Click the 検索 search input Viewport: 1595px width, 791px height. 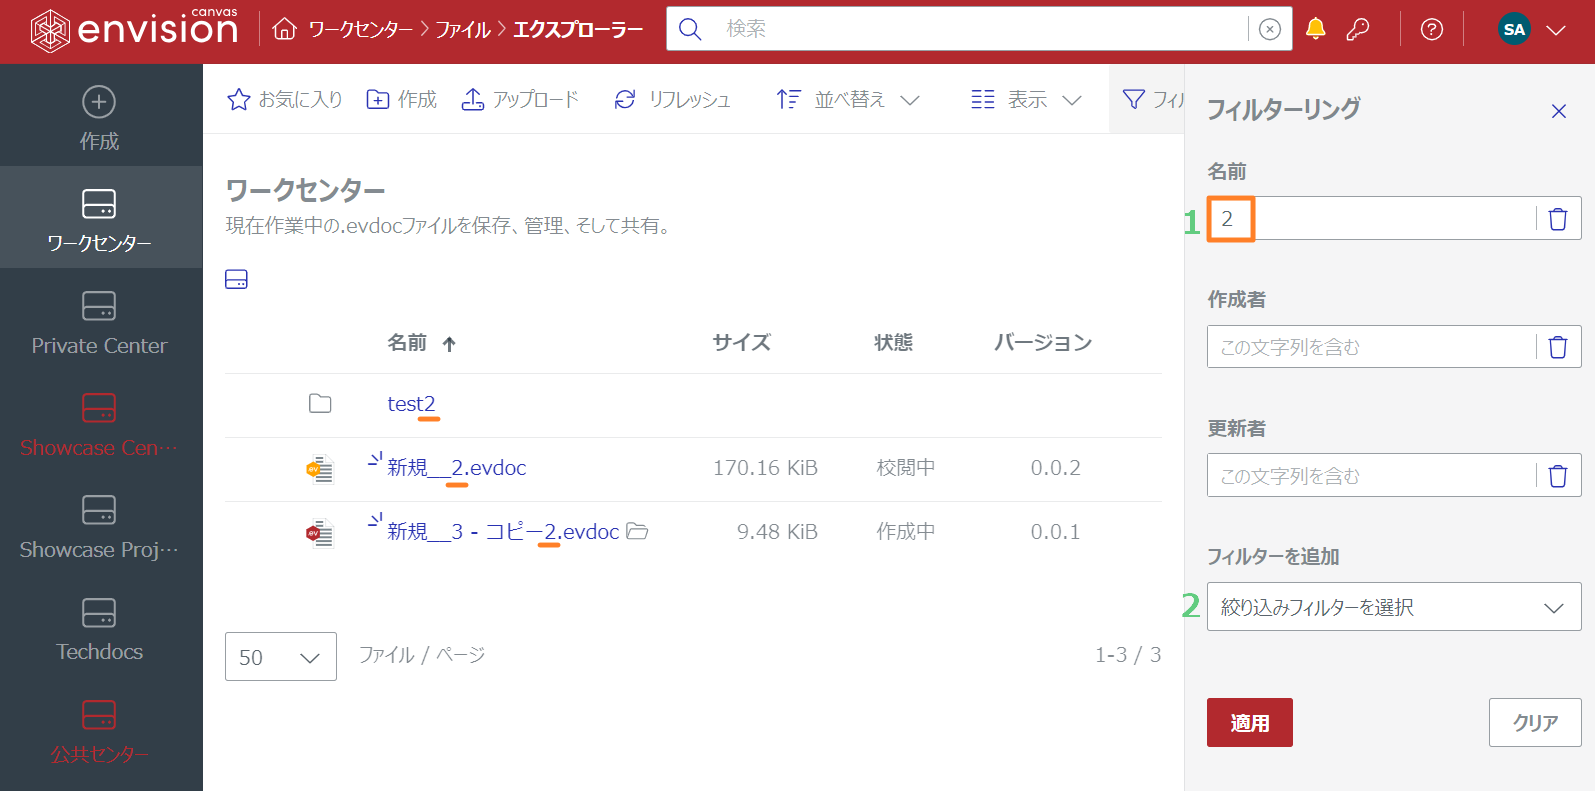(980, 29)
